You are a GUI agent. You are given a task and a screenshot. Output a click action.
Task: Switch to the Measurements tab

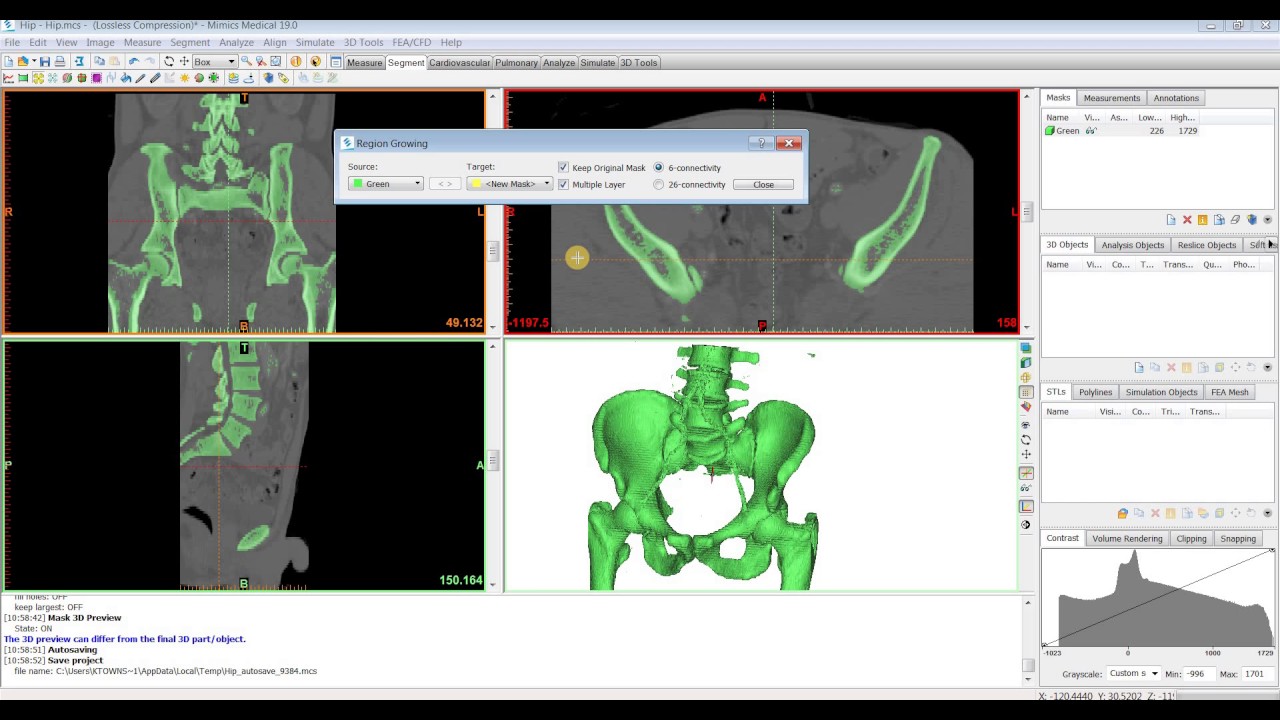(1111, 98)
